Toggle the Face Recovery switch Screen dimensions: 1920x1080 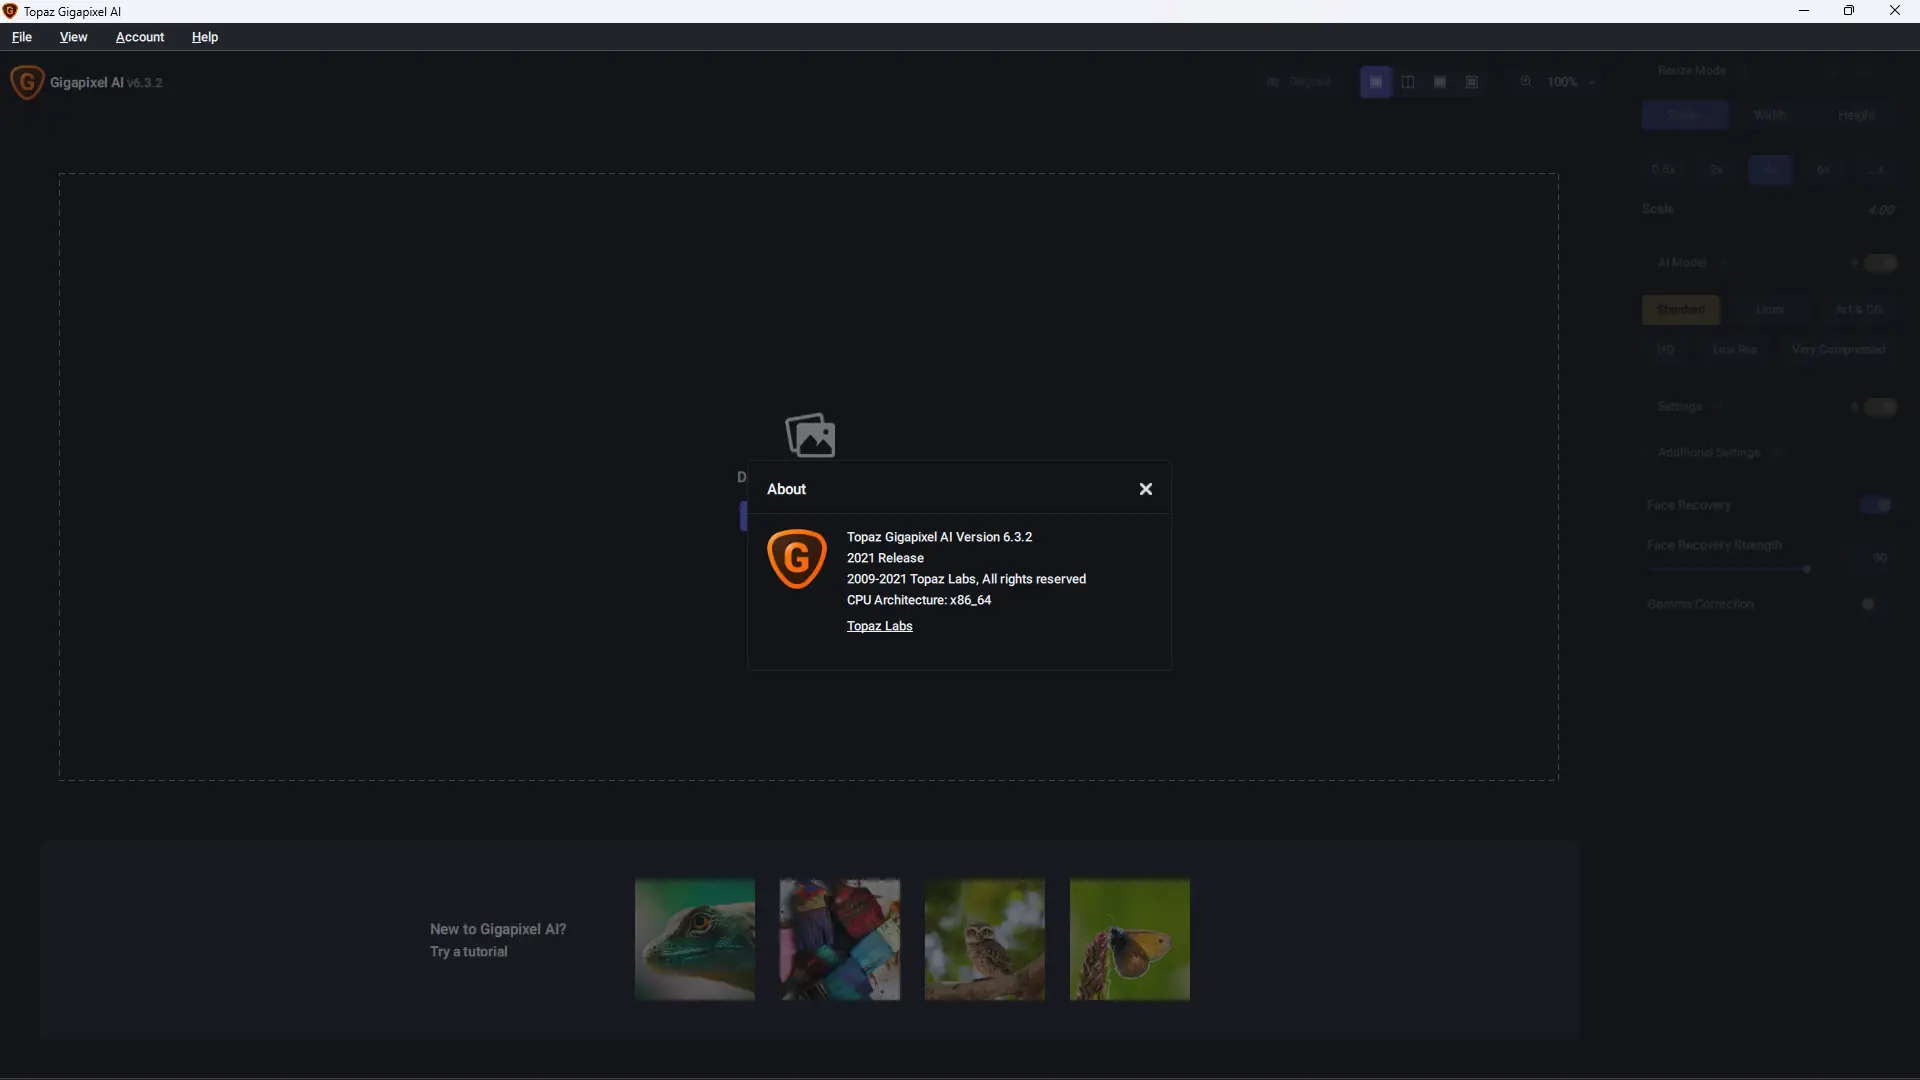click(x=1877, y=505)
